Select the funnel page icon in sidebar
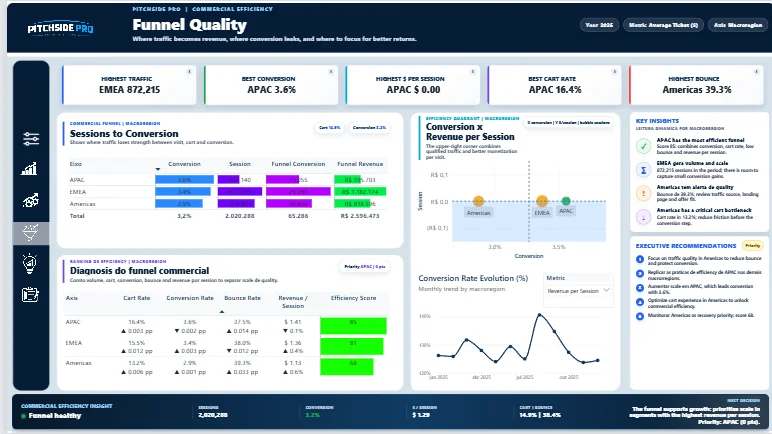Screen dimensions: 772x434 [31, 233]
